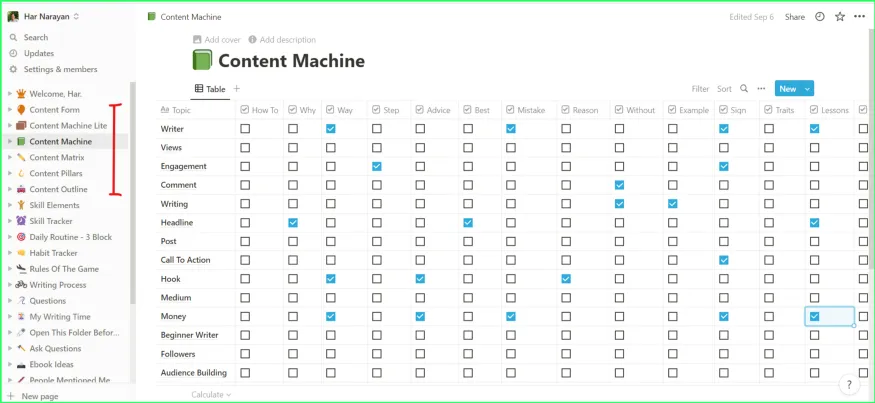The height and width of the screenshot is (403, 875).
Task: Click the Filter button
Action: [700, 89]
